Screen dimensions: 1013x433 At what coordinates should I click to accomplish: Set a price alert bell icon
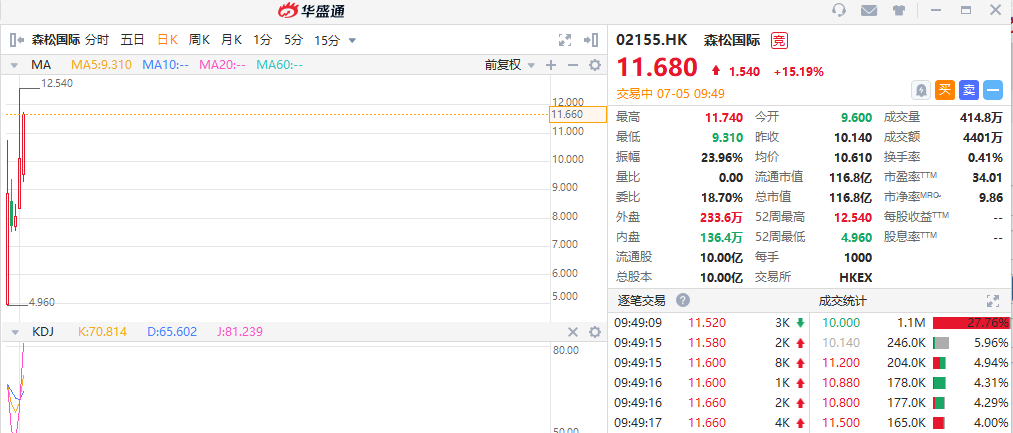[921, 90]
